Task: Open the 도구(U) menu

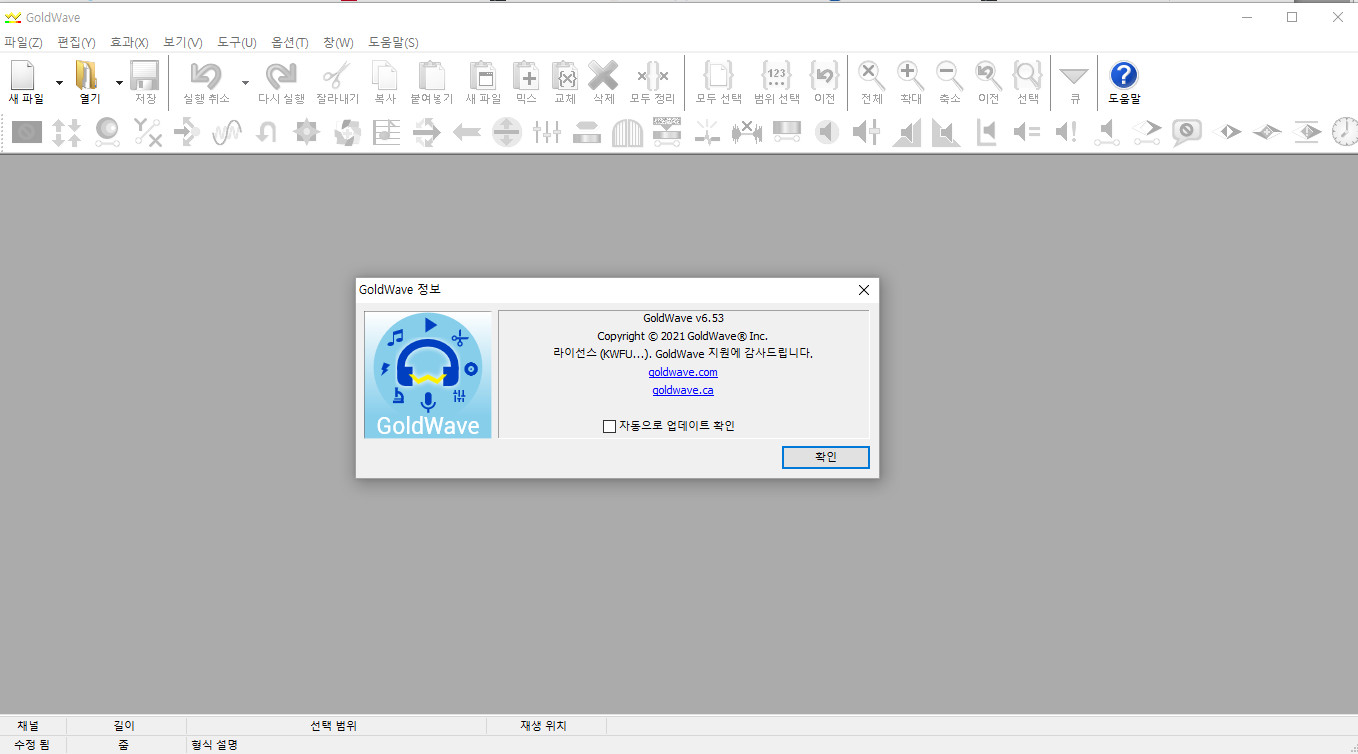Action: [237, 42]
